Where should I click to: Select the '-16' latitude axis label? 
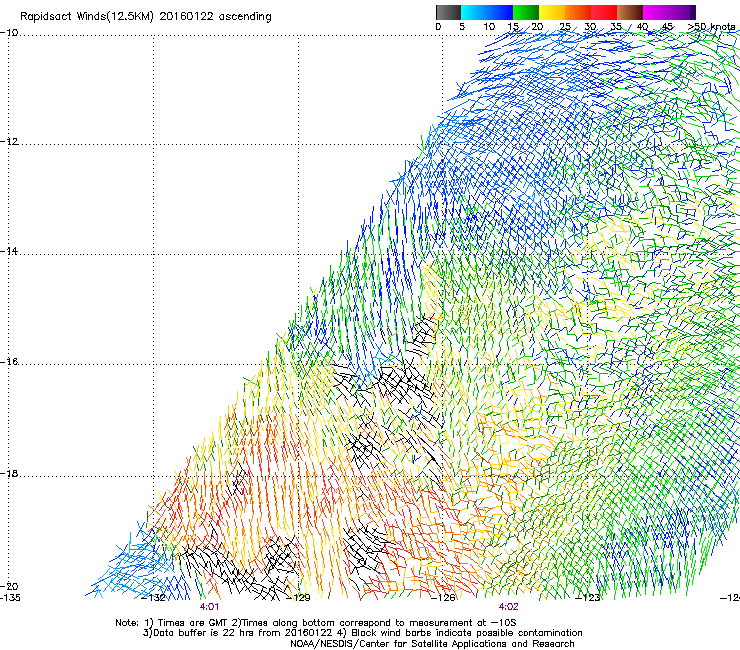[9, 362]
